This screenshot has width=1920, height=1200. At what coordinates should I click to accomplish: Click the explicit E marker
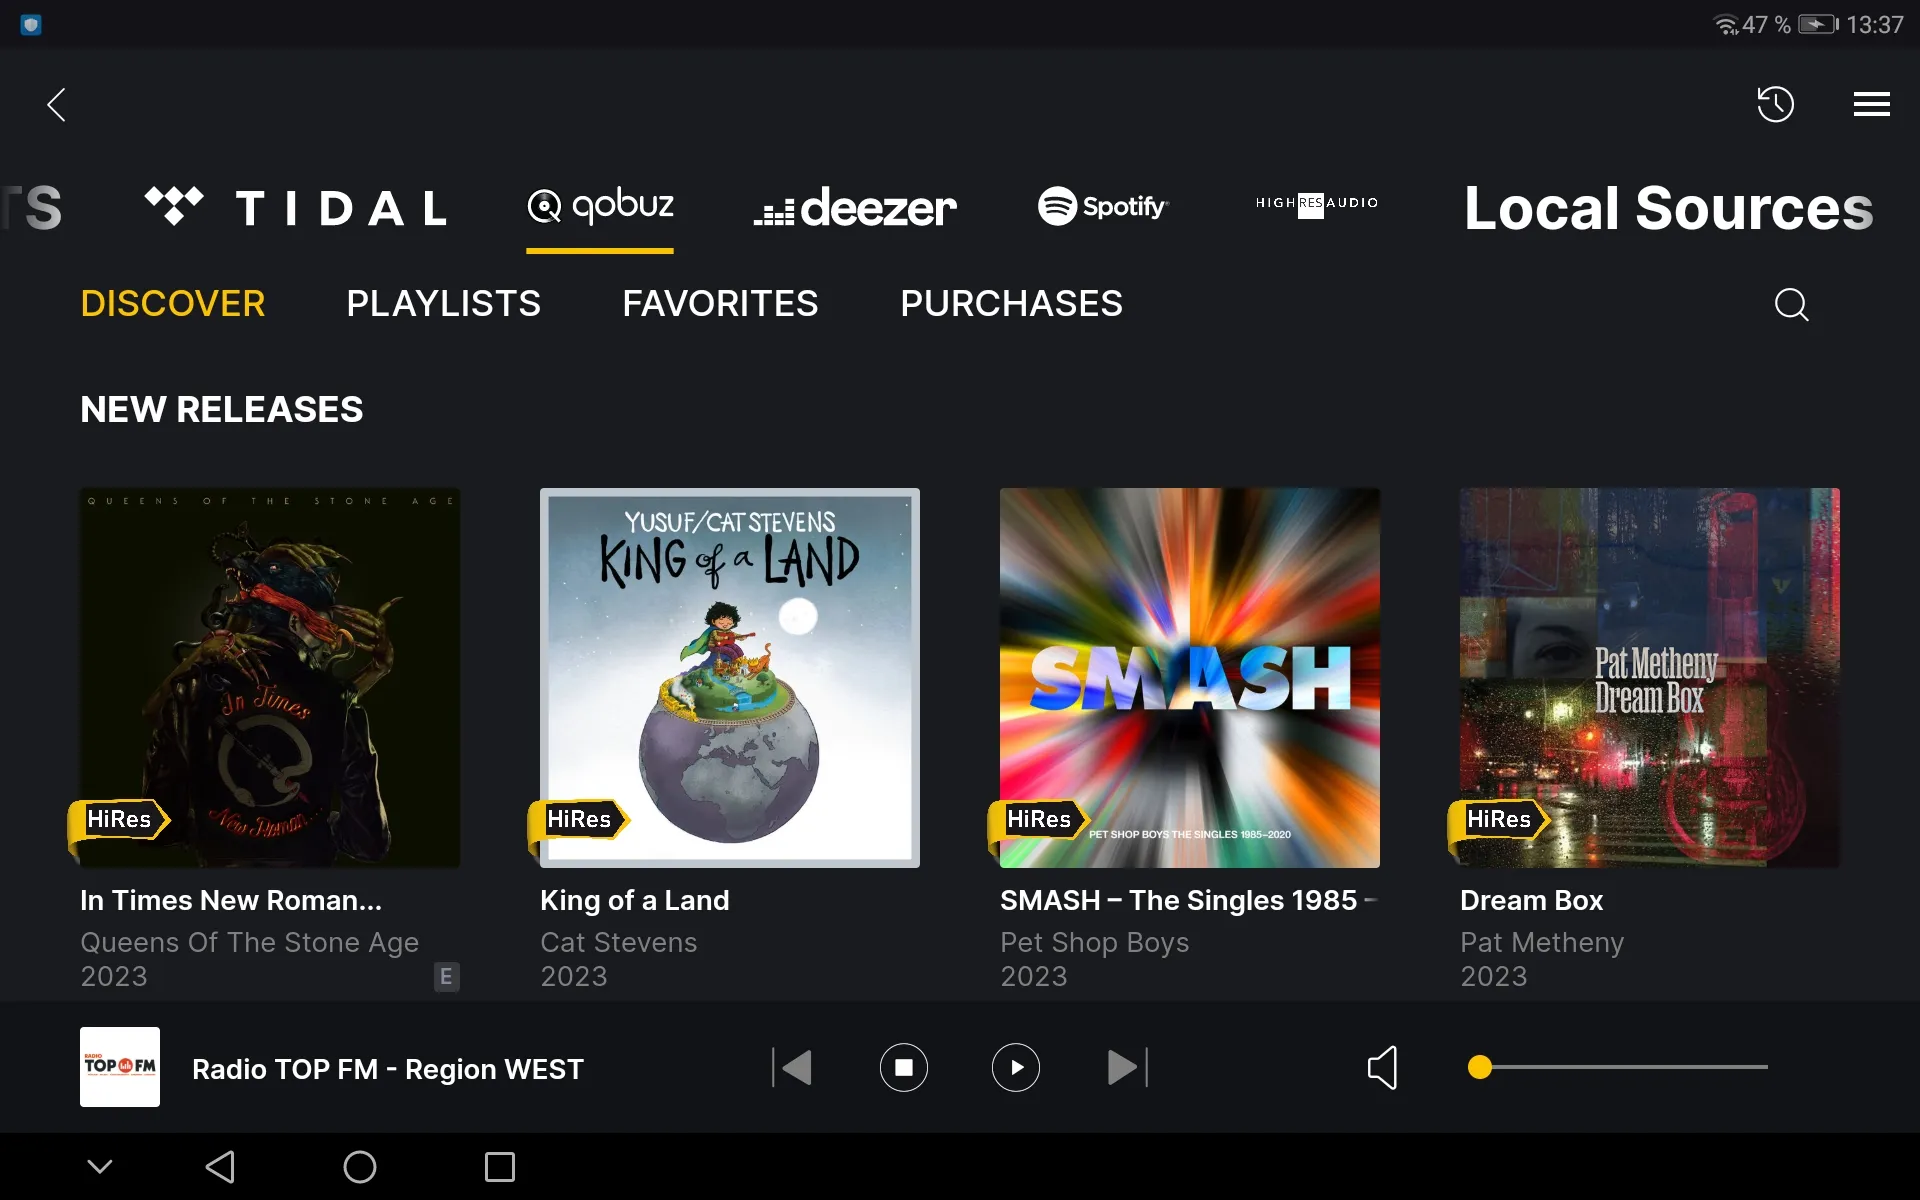click(447, 976)
